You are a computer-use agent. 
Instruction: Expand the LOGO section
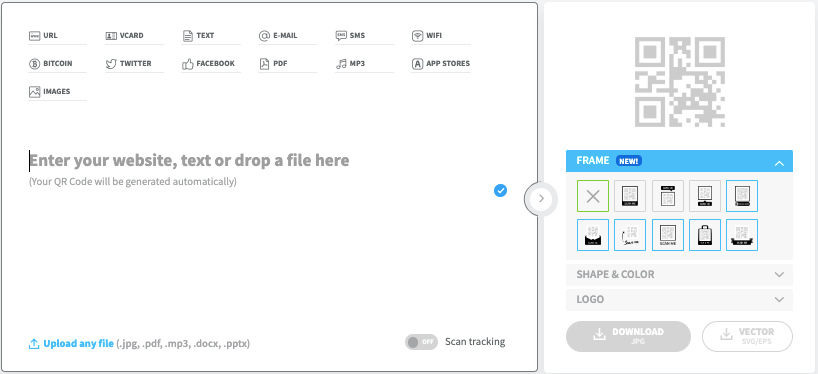(x=679, y=299)
